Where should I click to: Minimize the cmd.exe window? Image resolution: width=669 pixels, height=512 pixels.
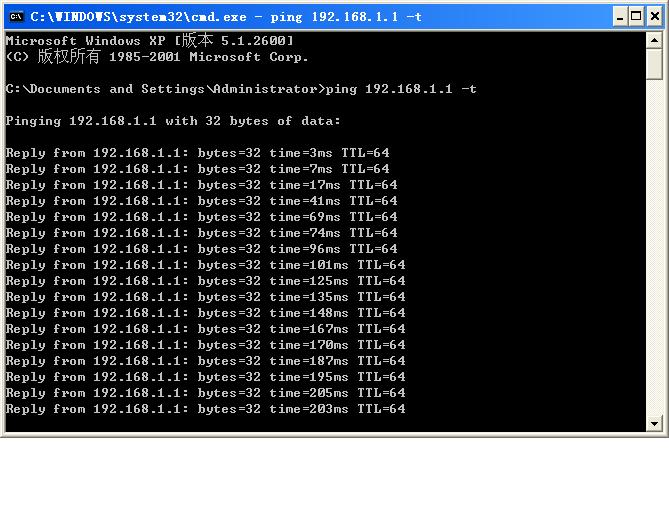coord(620,17)
